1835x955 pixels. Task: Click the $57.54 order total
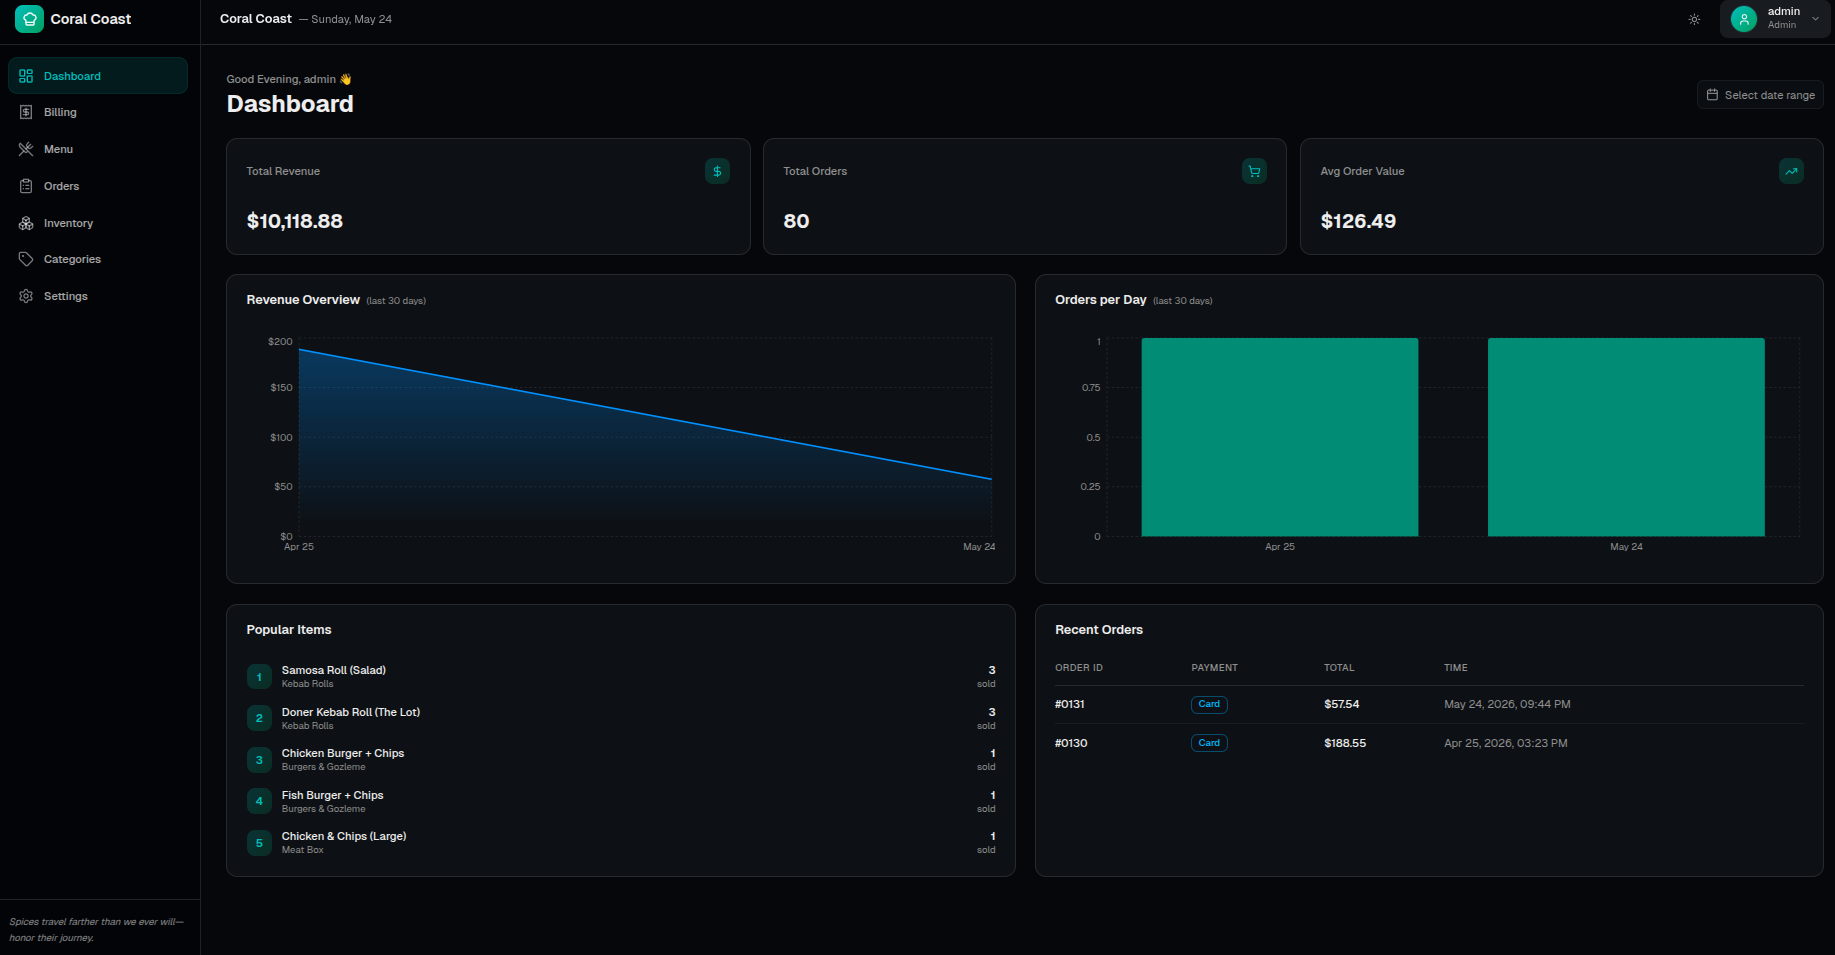1342,704
